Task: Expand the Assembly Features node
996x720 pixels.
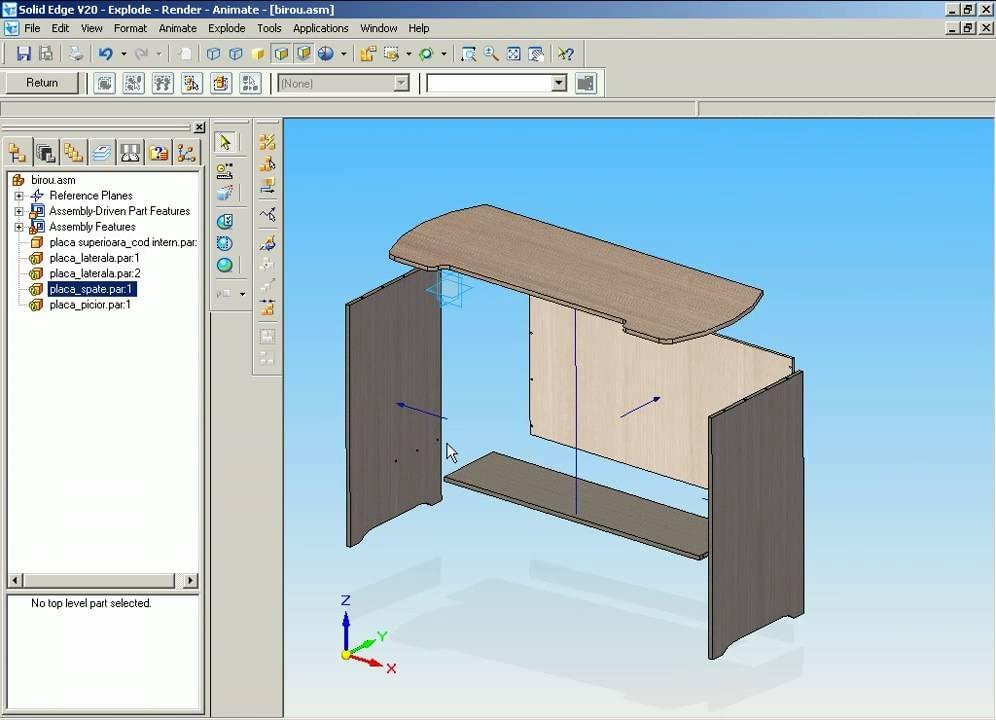Action: [x=19, y=227]
